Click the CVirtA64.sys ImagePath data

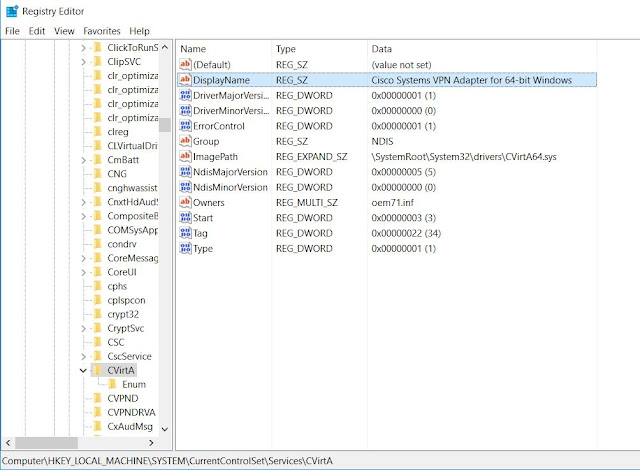[464, 157]
